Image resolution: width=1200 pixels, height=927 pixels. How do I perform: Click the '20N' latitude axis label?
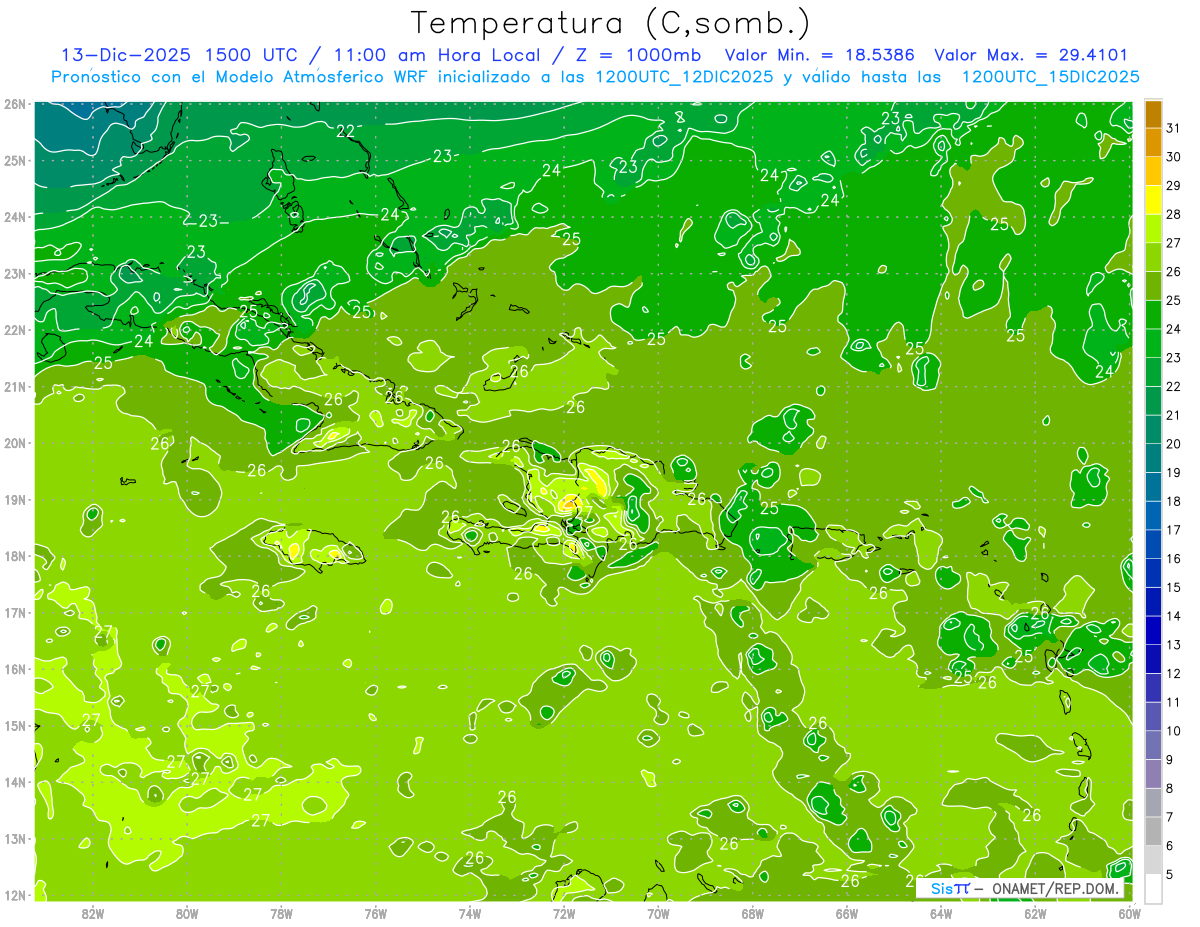(14, 442)
